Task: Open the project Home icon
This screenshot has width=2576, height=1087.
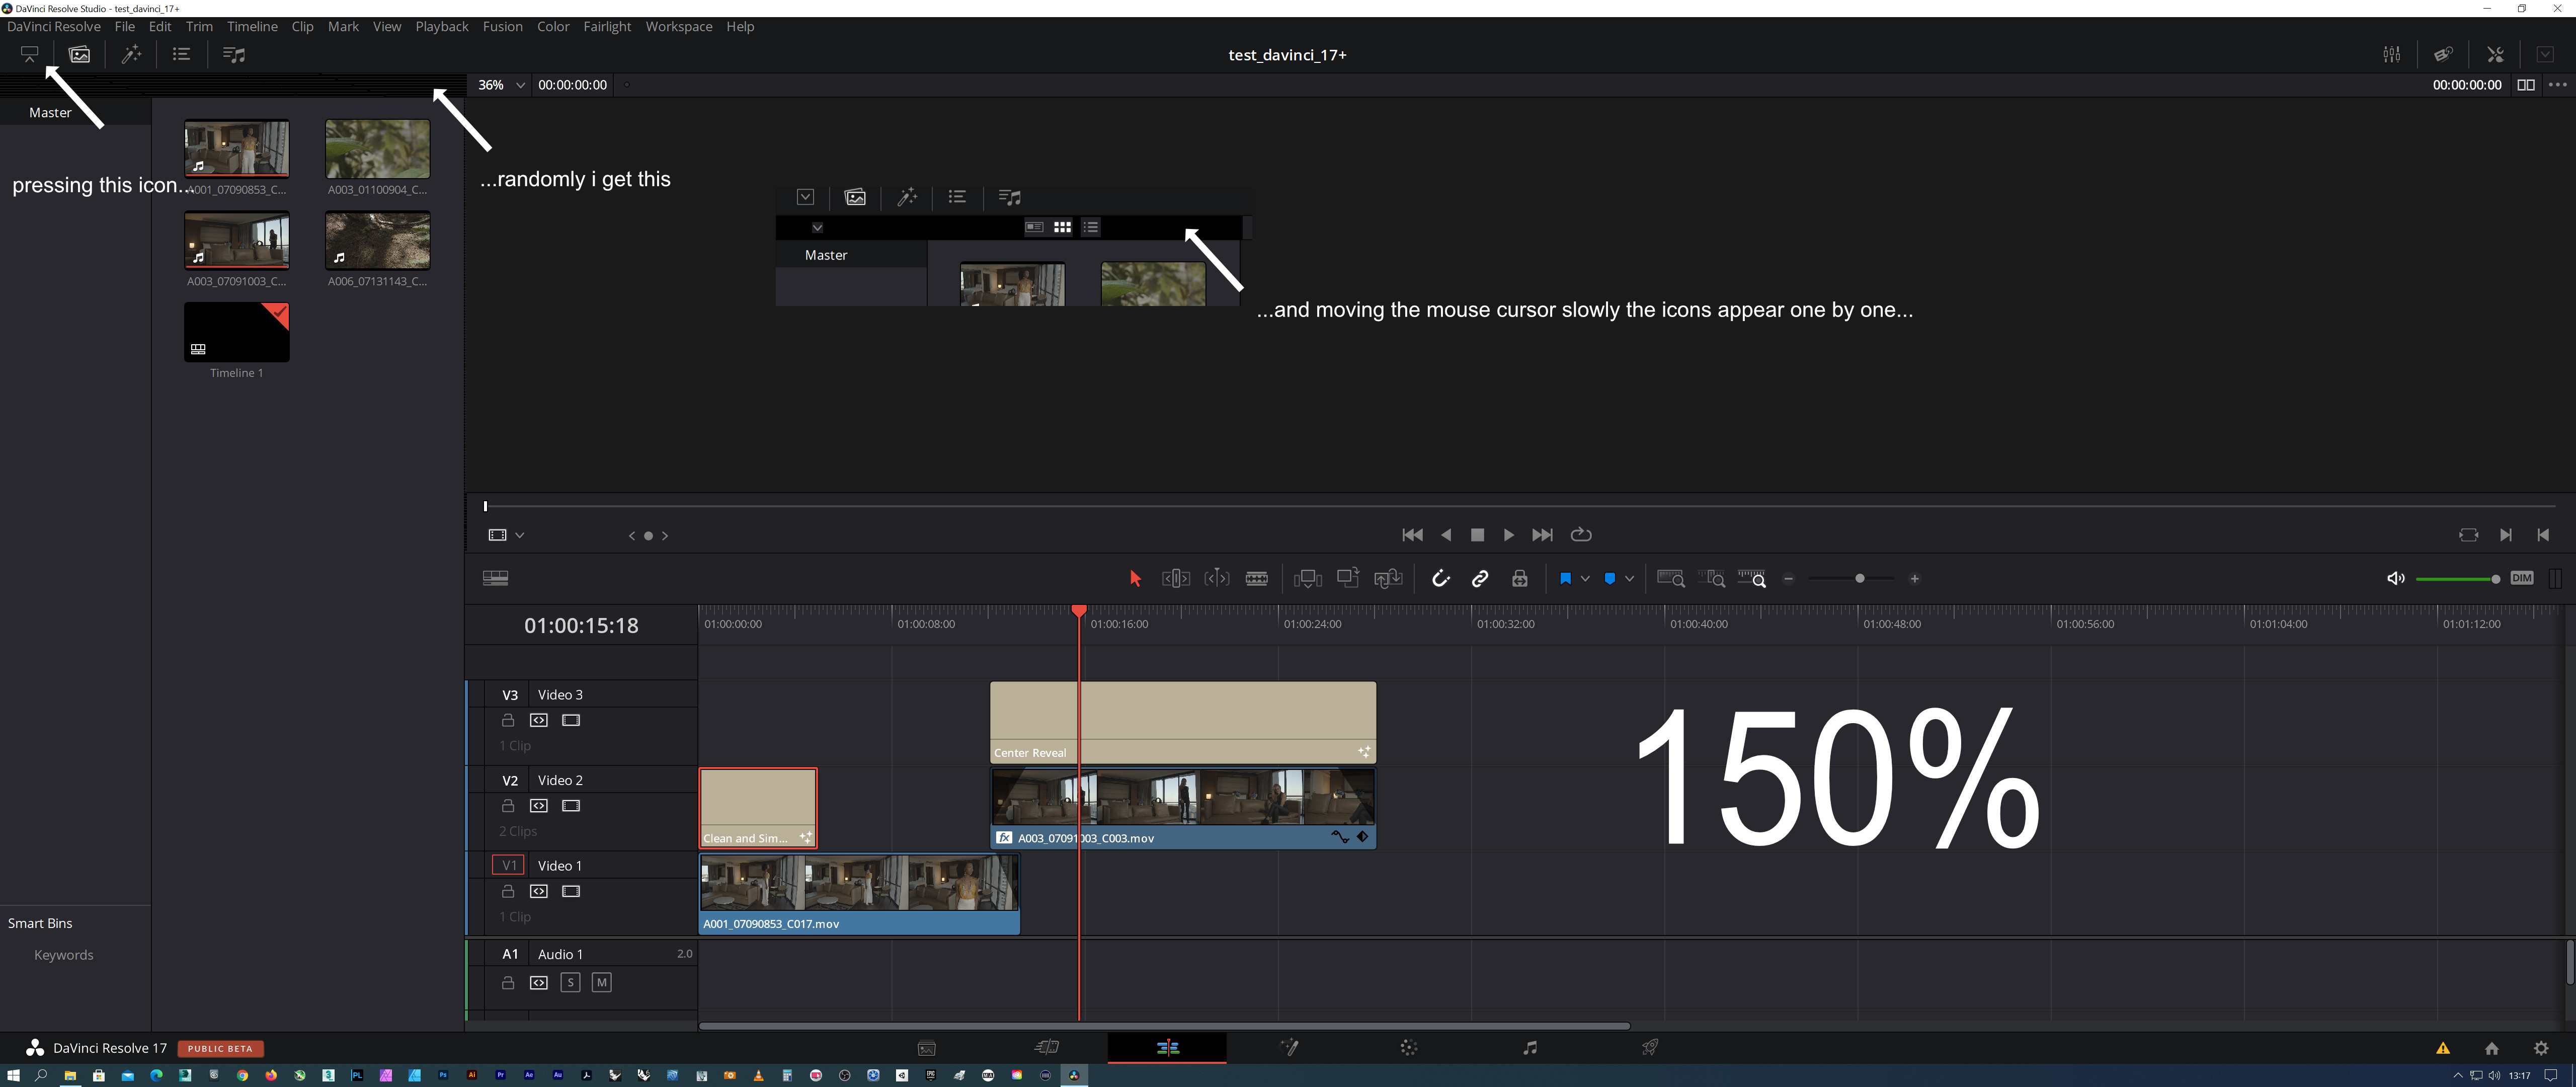Action: (x=2491, y=1048)
